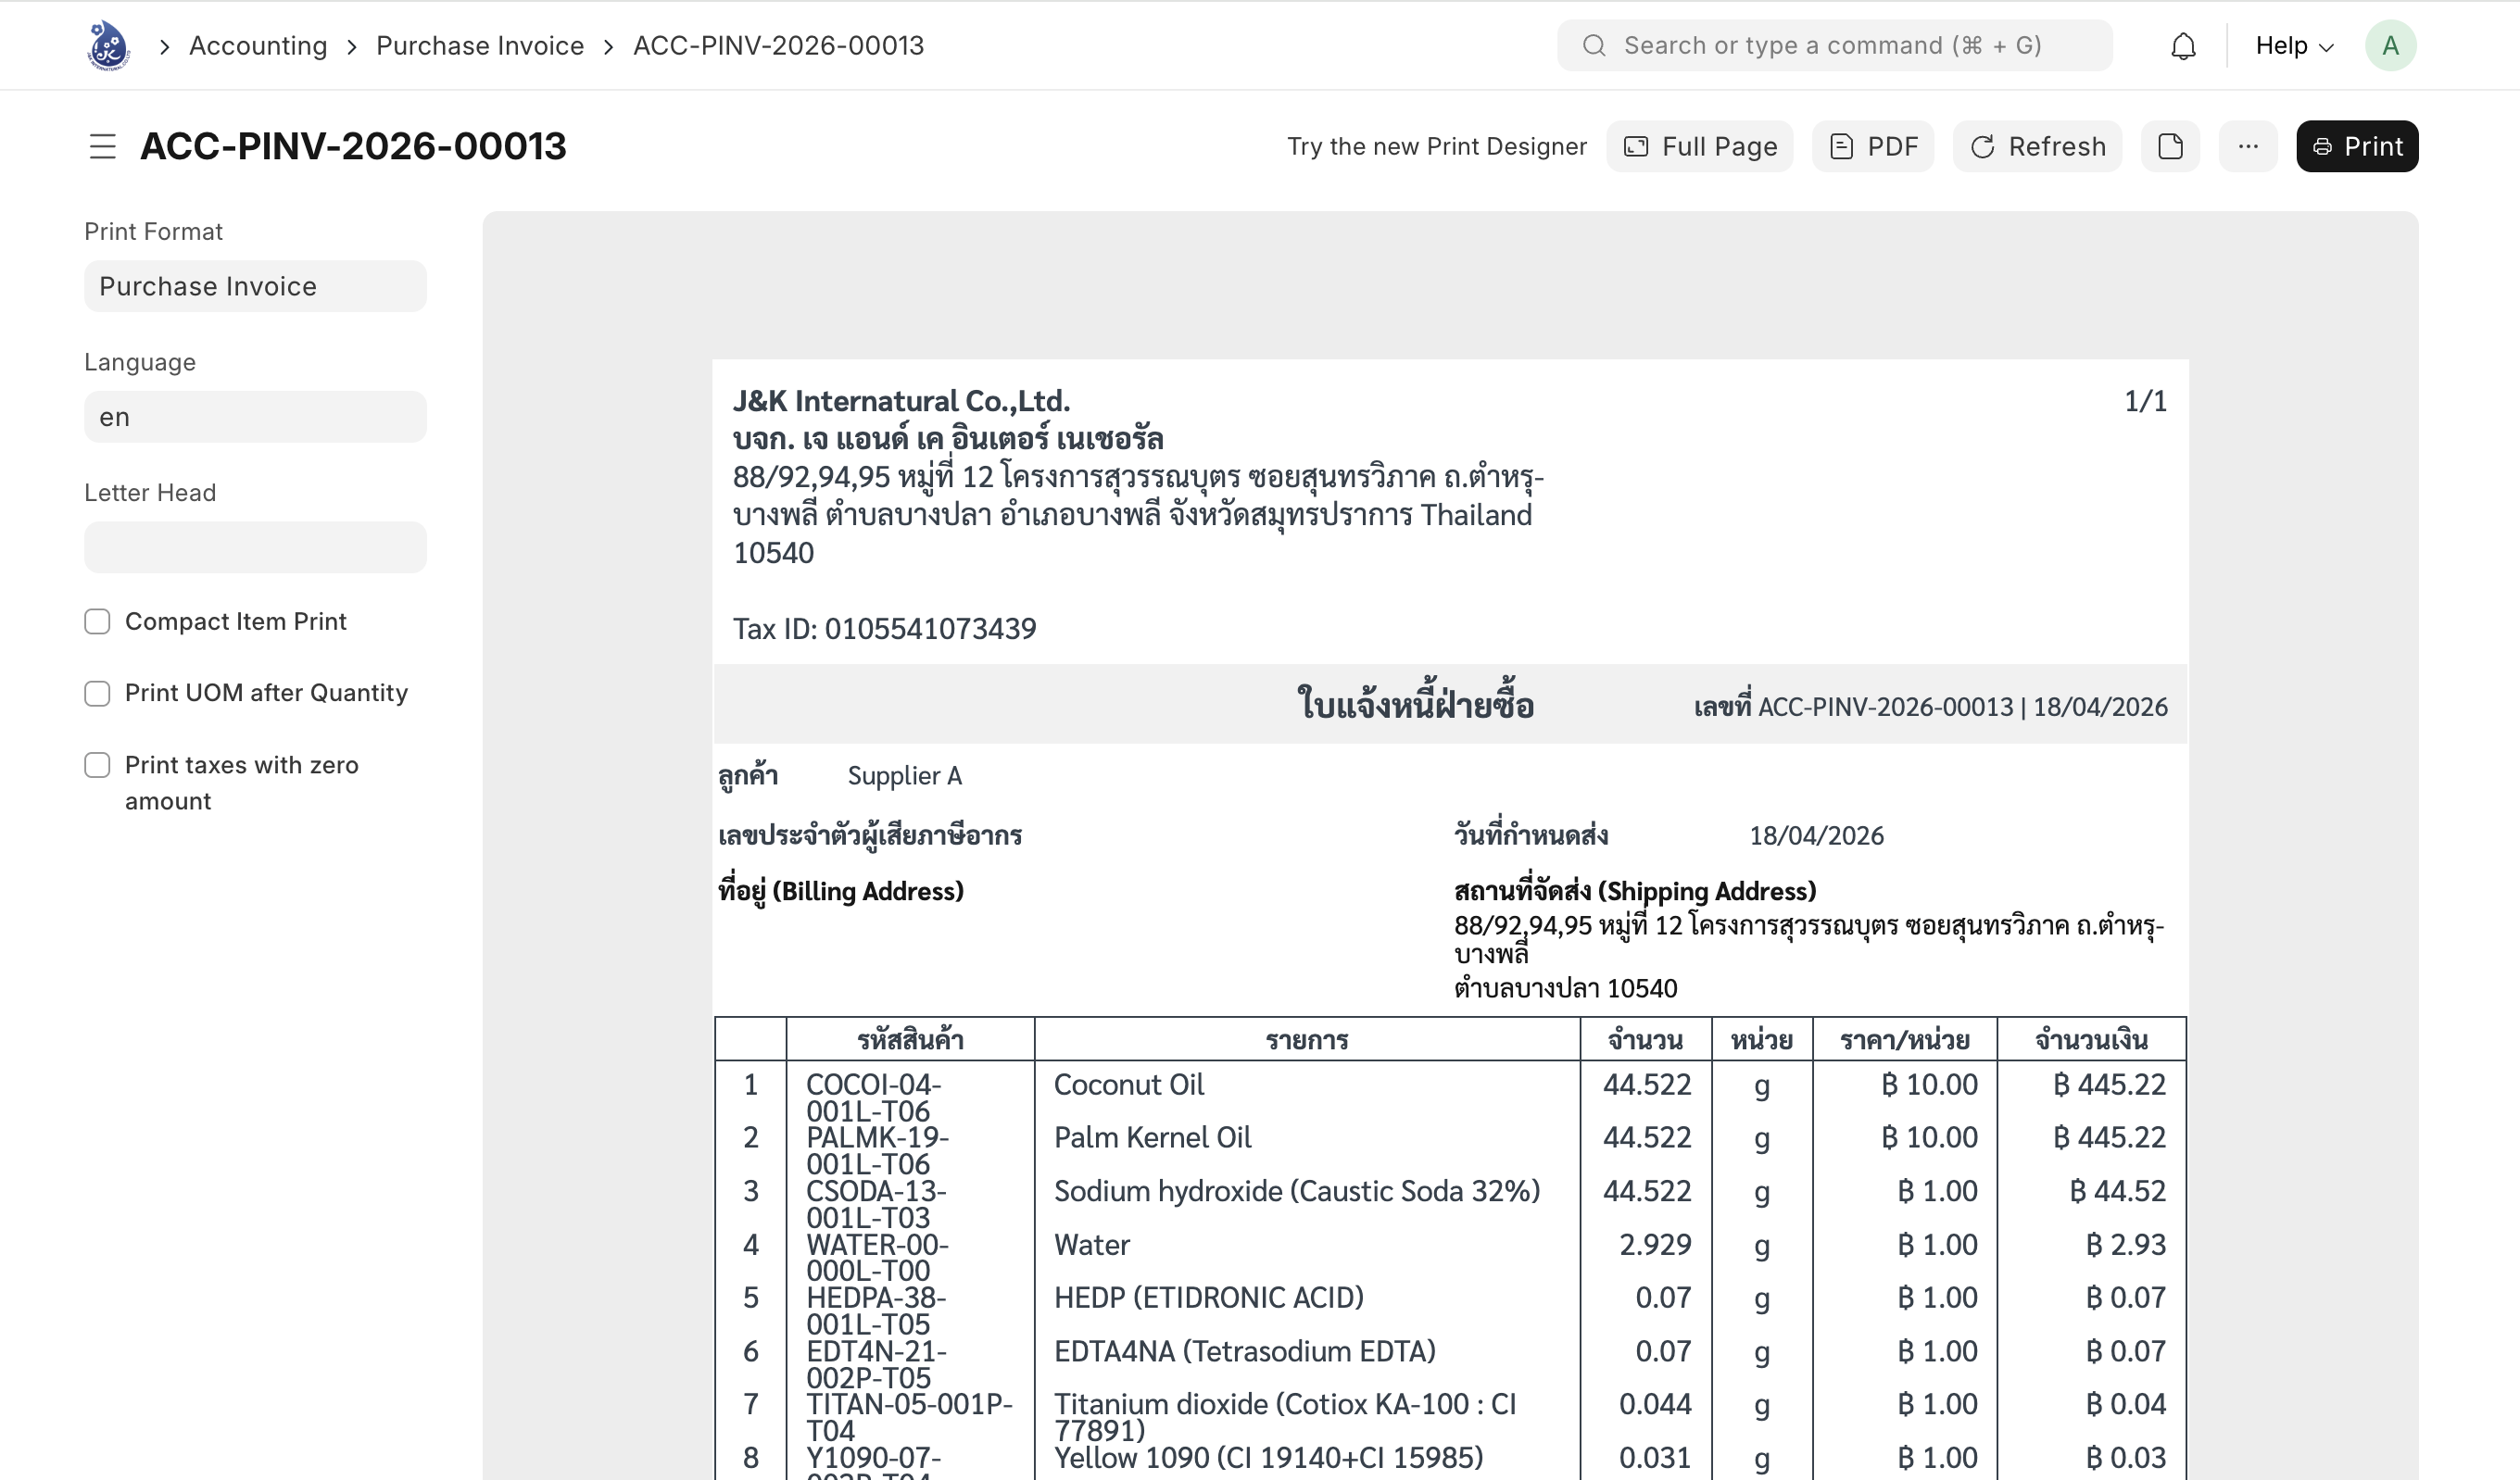The width and height of the screenshot is (2520, 1480).
Task: Click item code HEDPA-38-001L-T05
Action: [876, 1311]
